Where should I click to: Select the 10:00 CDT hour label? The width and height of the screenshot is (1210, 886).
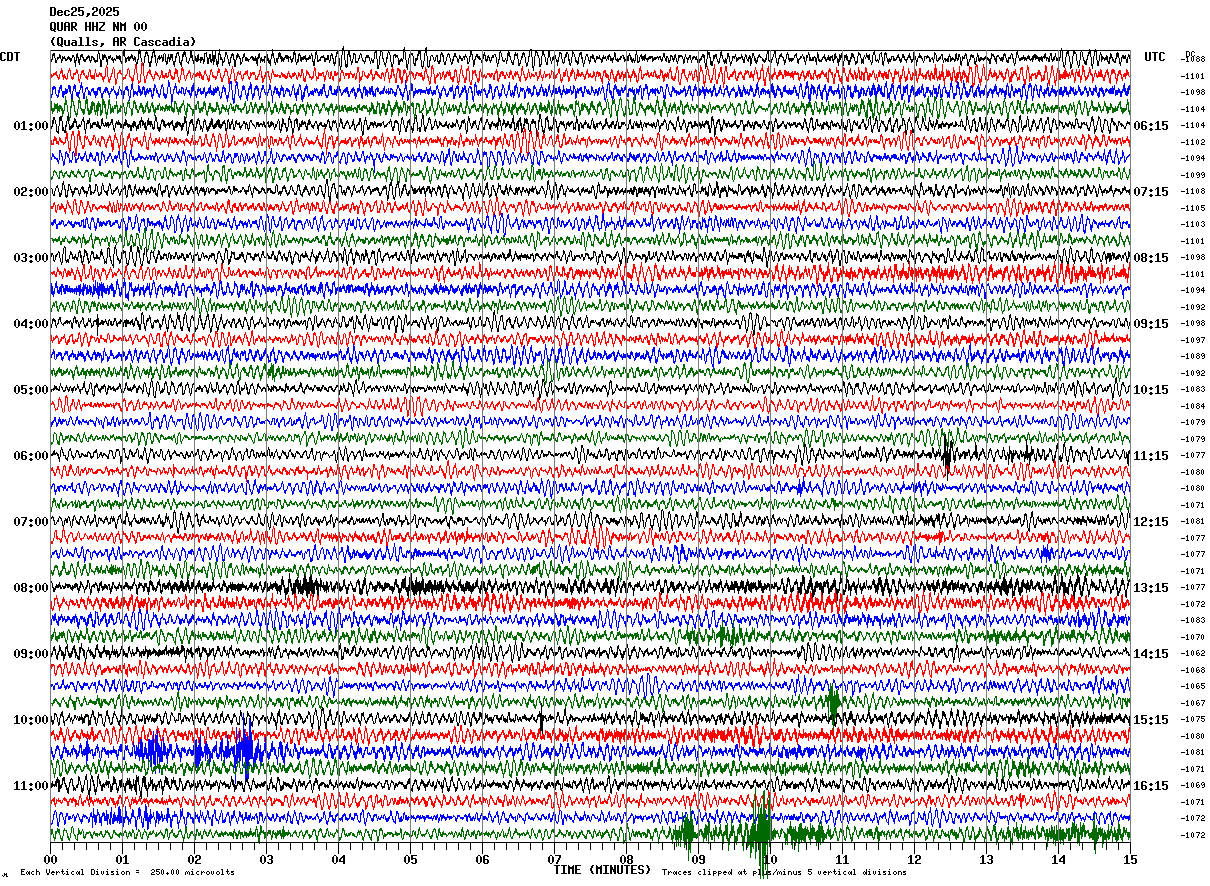click(31, 720)
